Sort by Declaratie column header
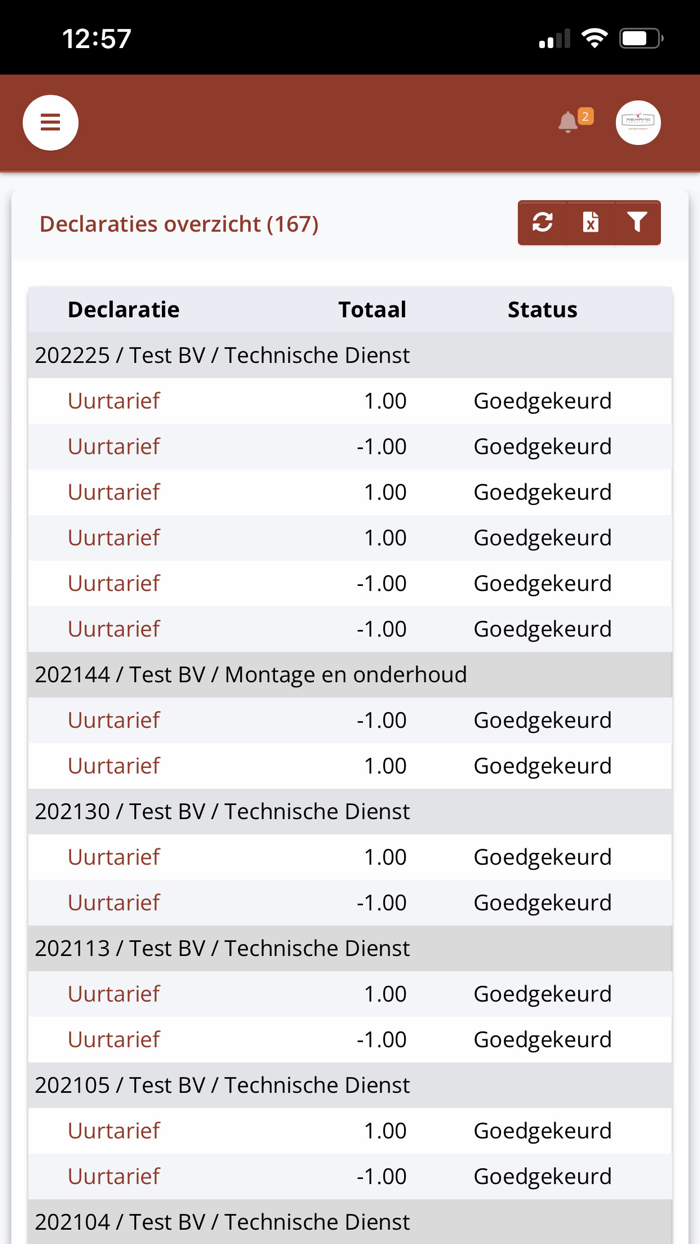700x1244 pixels. tap(123, 310)
